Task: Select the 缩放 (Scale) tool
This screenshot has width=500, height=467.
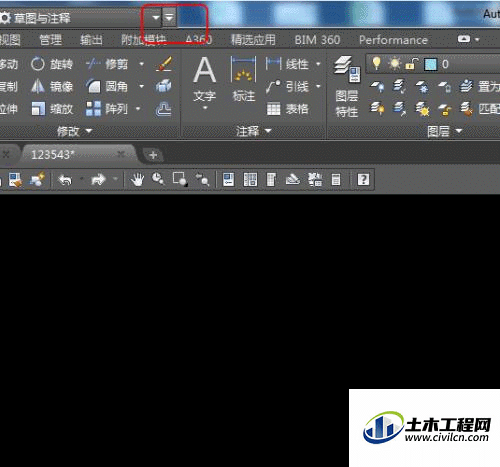Action: tap(52, 109)
